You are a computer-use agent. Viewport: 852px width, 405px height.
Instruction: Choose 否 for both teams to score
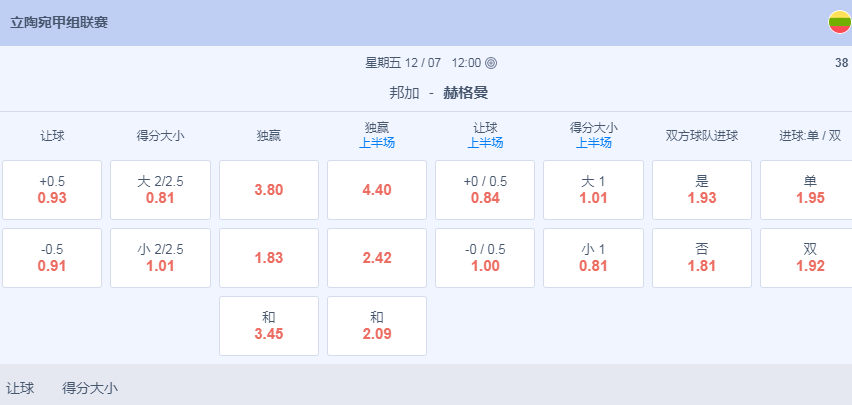(702, 258)
